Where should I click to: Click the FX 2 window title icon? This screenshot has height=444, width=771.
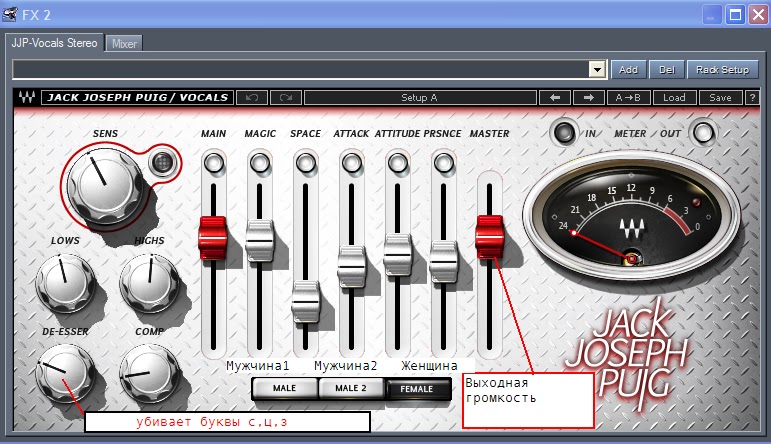click(10, 15)
